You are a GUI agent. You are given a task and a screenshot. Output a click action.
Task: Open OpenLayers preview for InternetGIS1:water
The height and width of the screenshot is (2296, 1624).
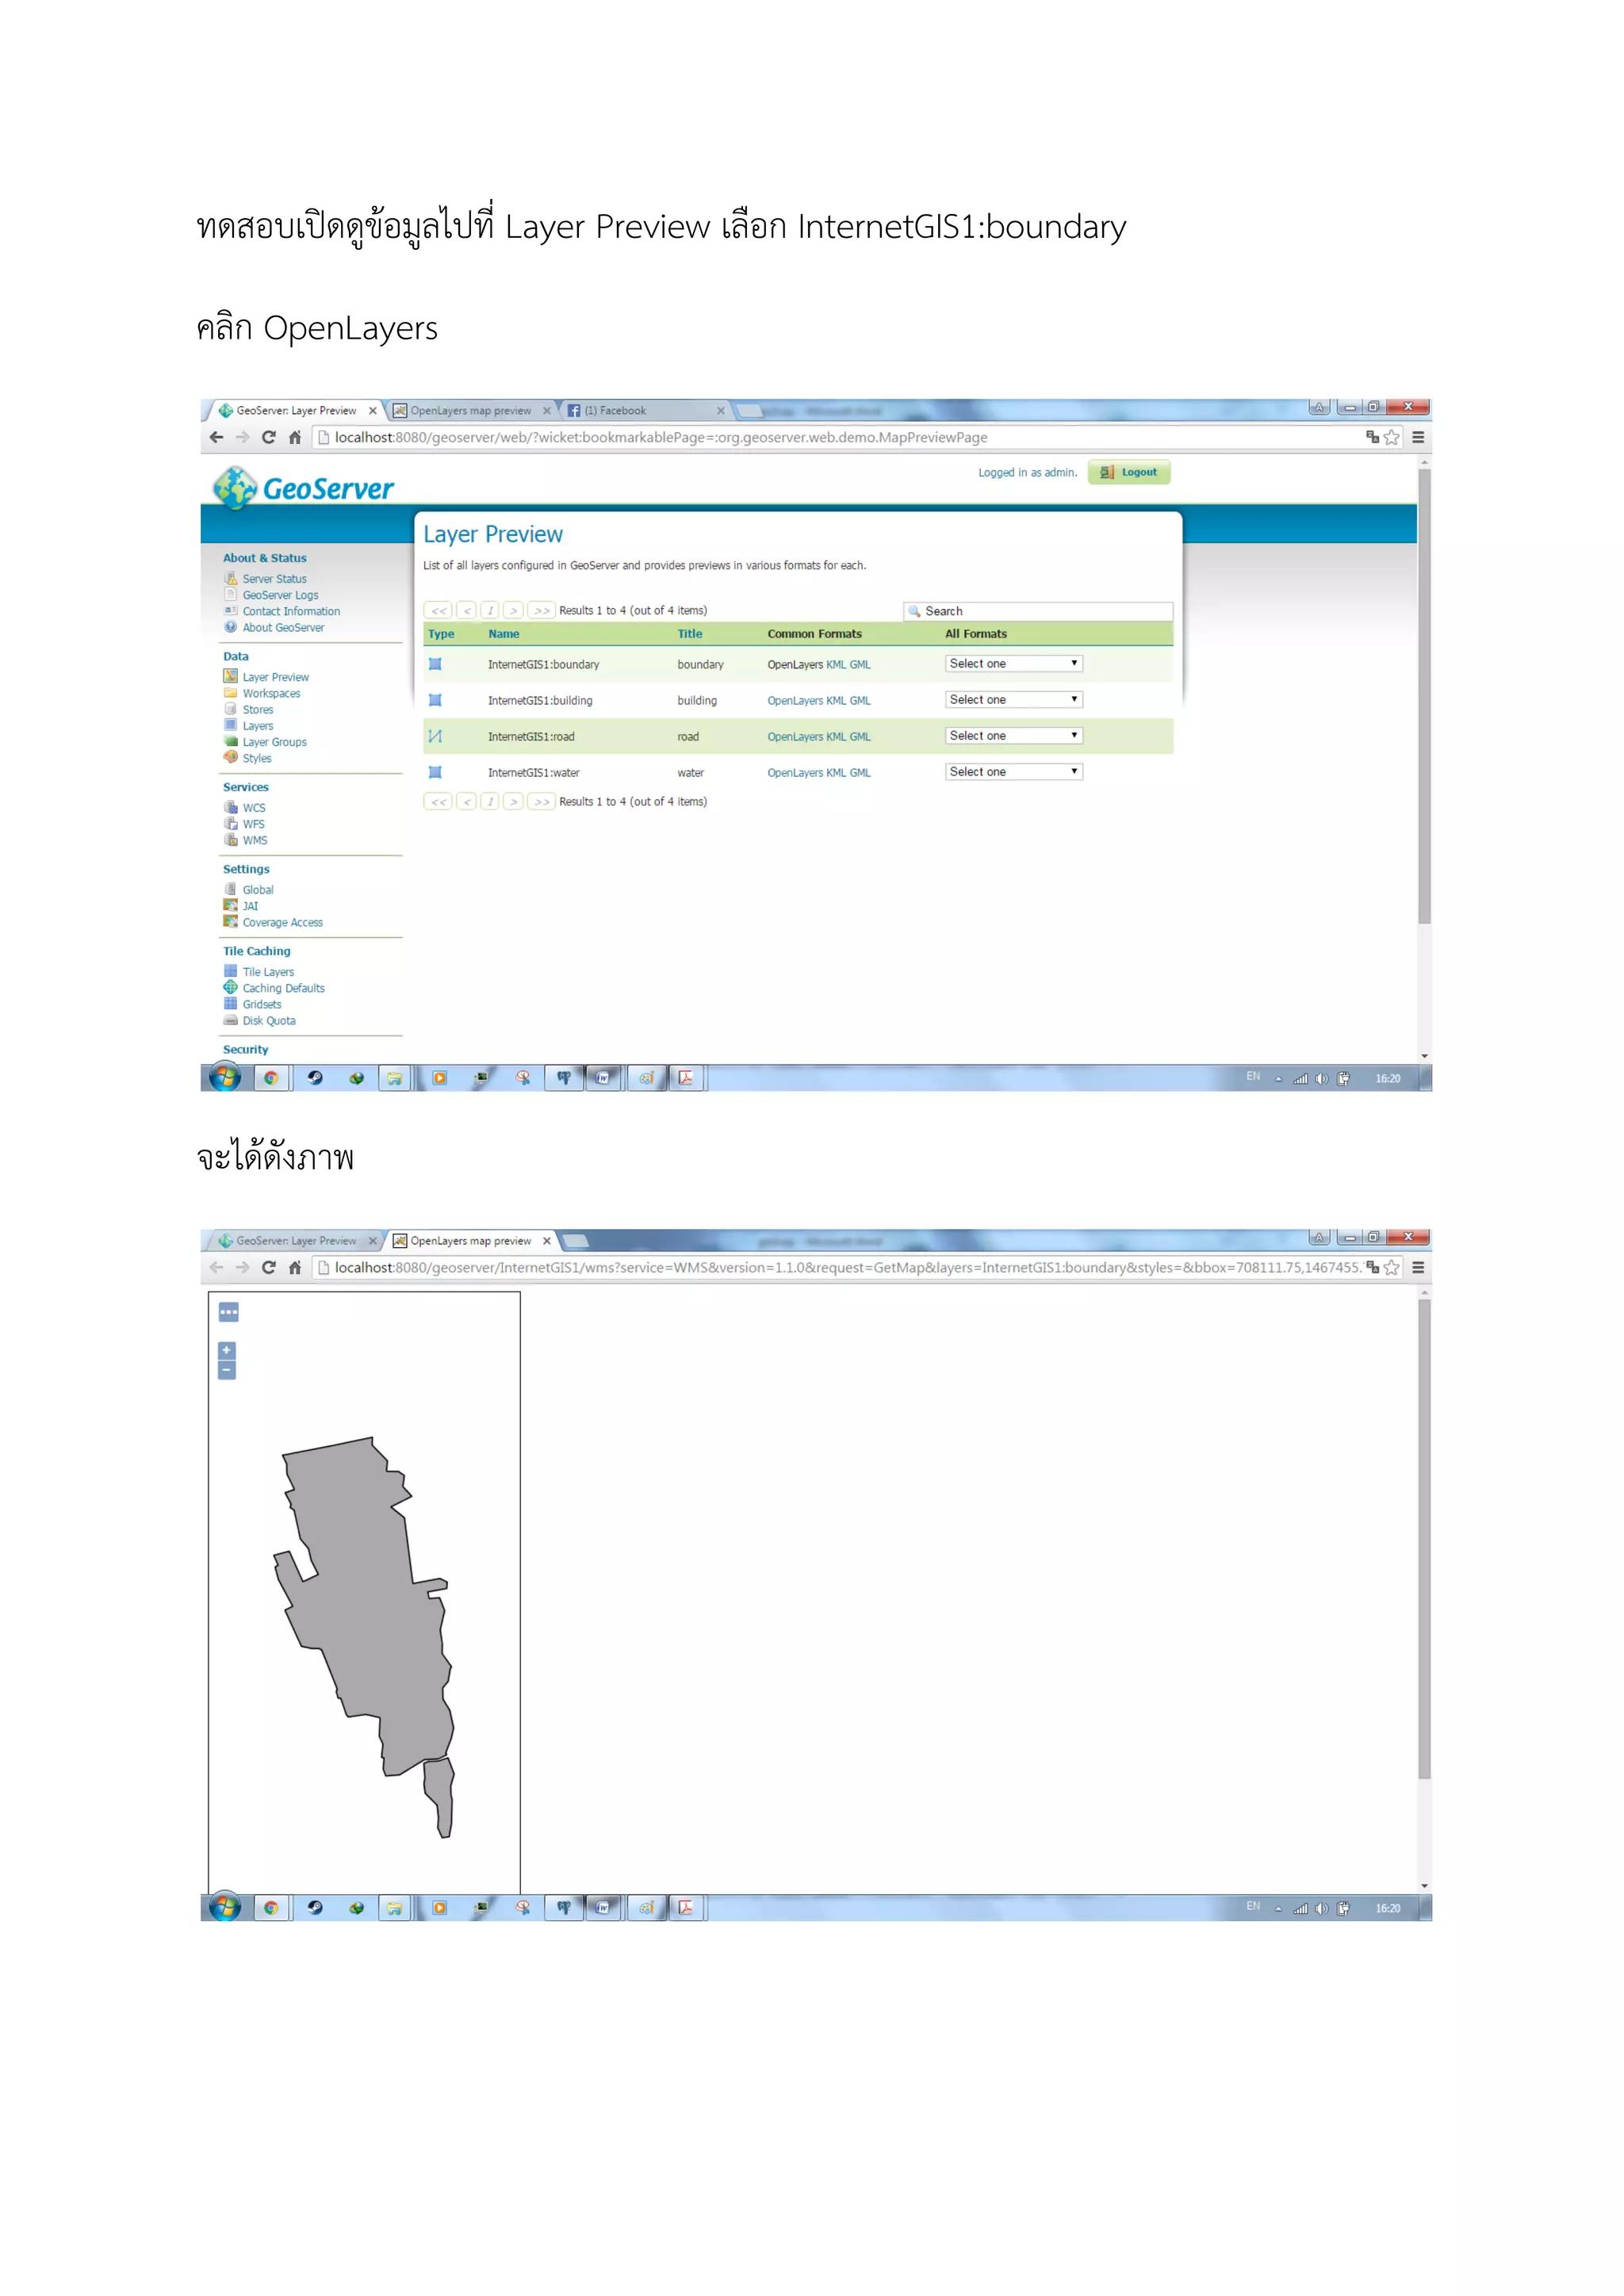[x=795, y=773]
